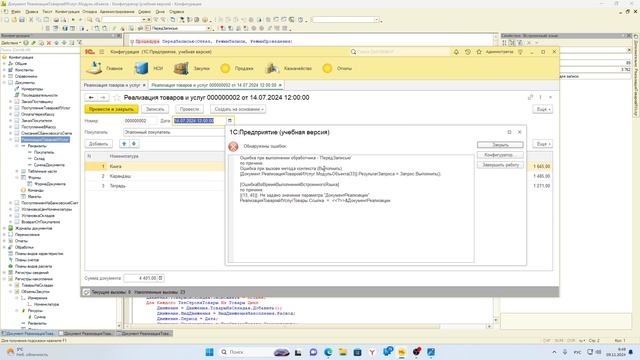640x360 pixels.
Task: Open Правка menu in configurator
Action: pos(31,12)
